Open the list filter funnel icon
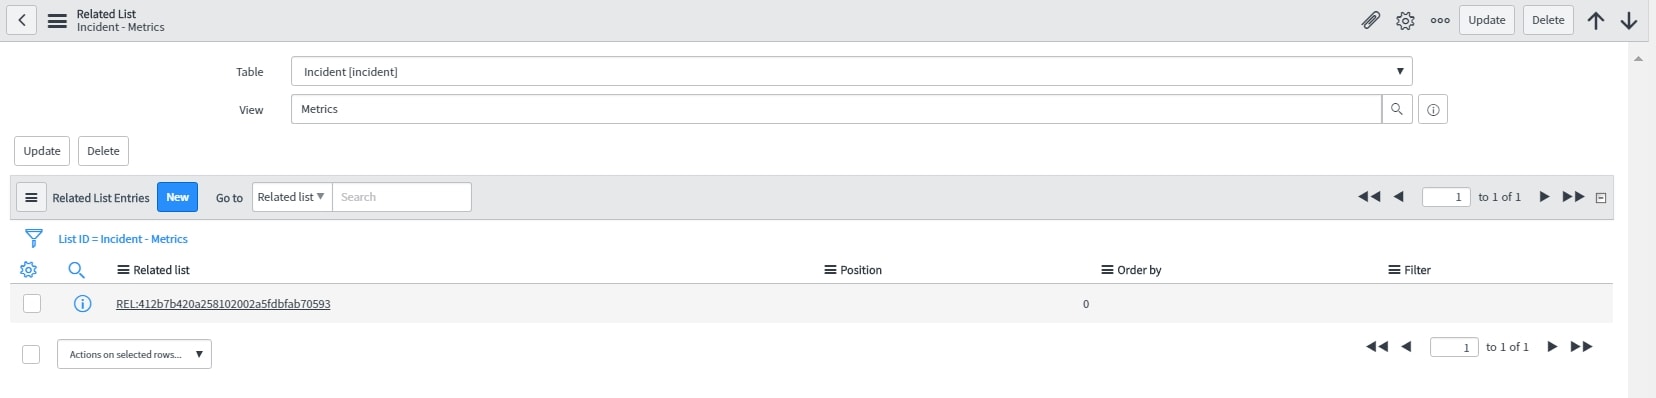 click(33, 238)
